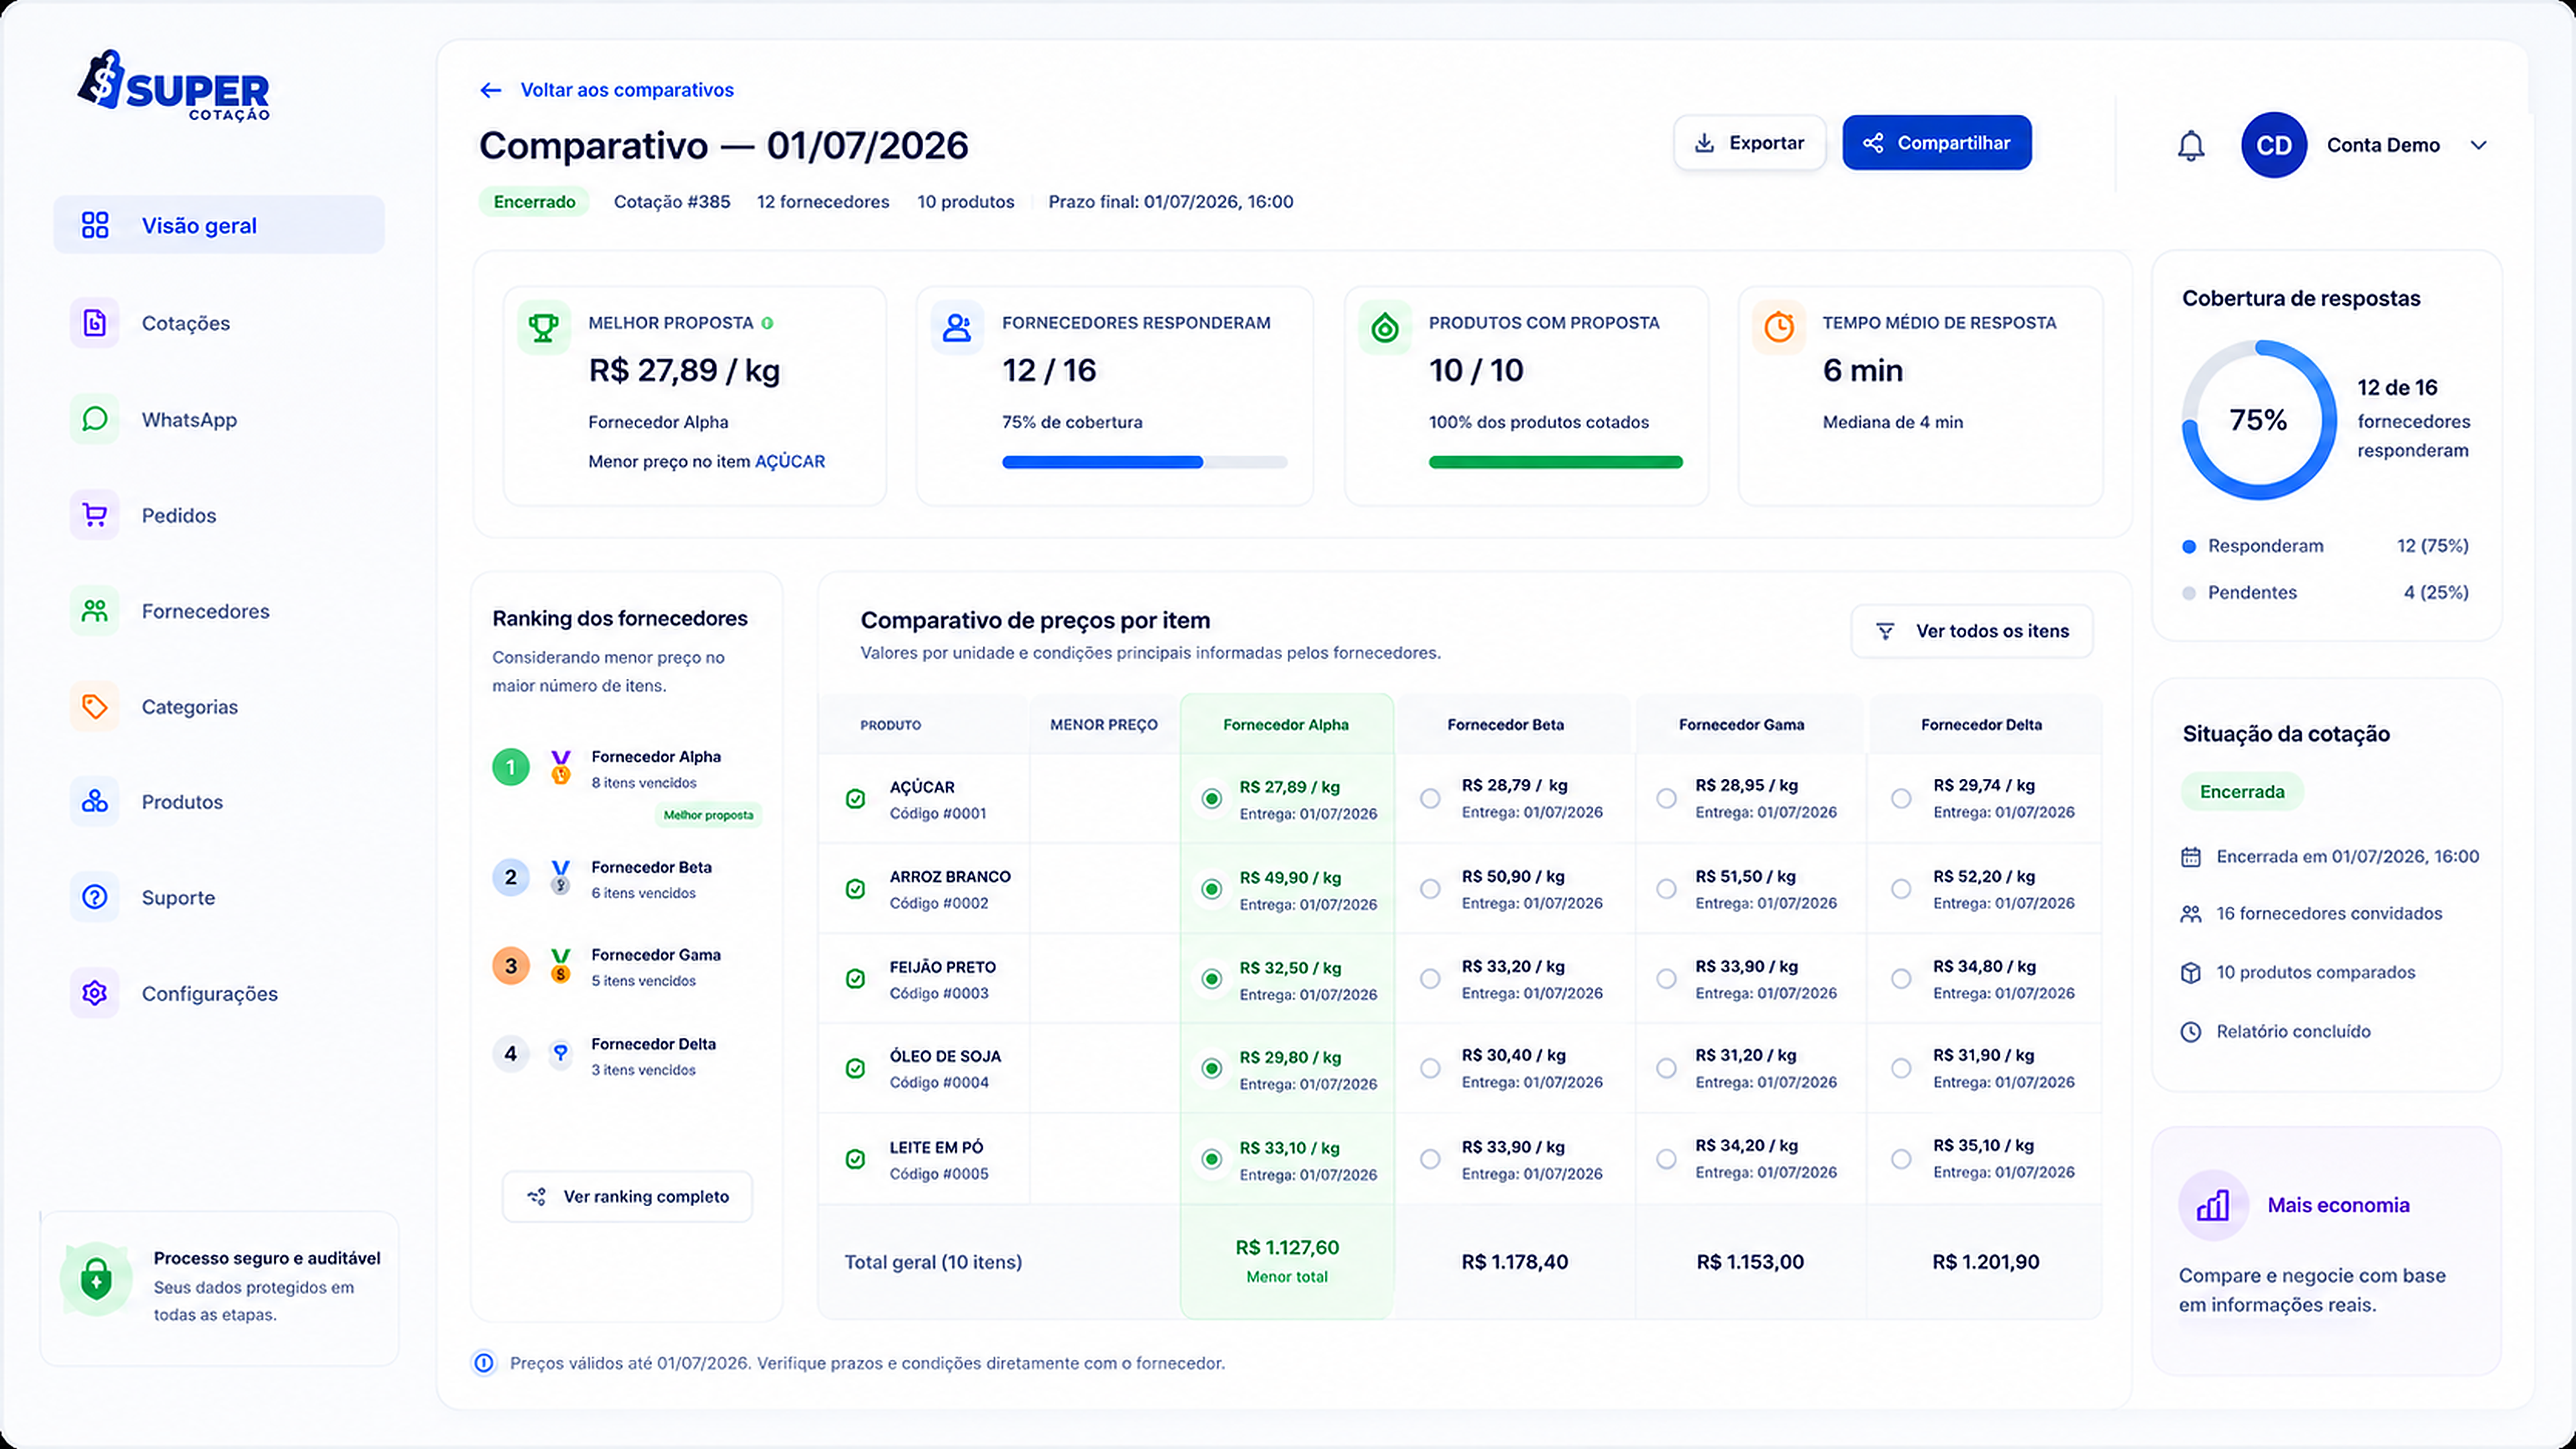Click the trophy icon in Melhor Proposta
The width and height of the screenshot is (2576, 1449).
pyautogui.click(x=543, y=327)
